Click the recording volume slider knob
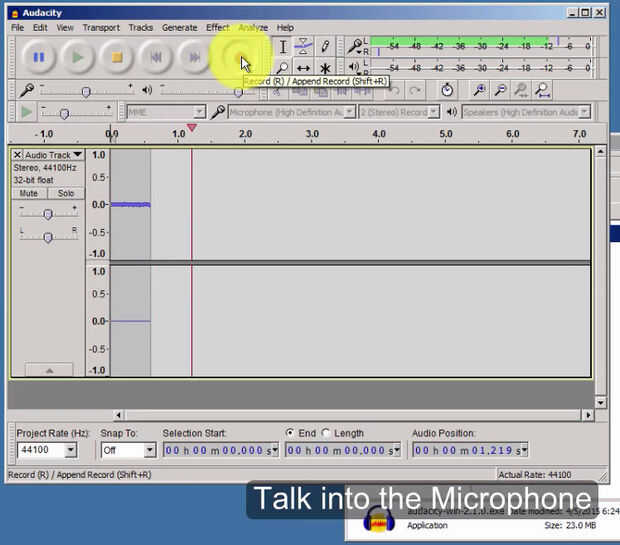Viewport: 620px width, 545px height. pyautogui.click(x=86, y=92)
